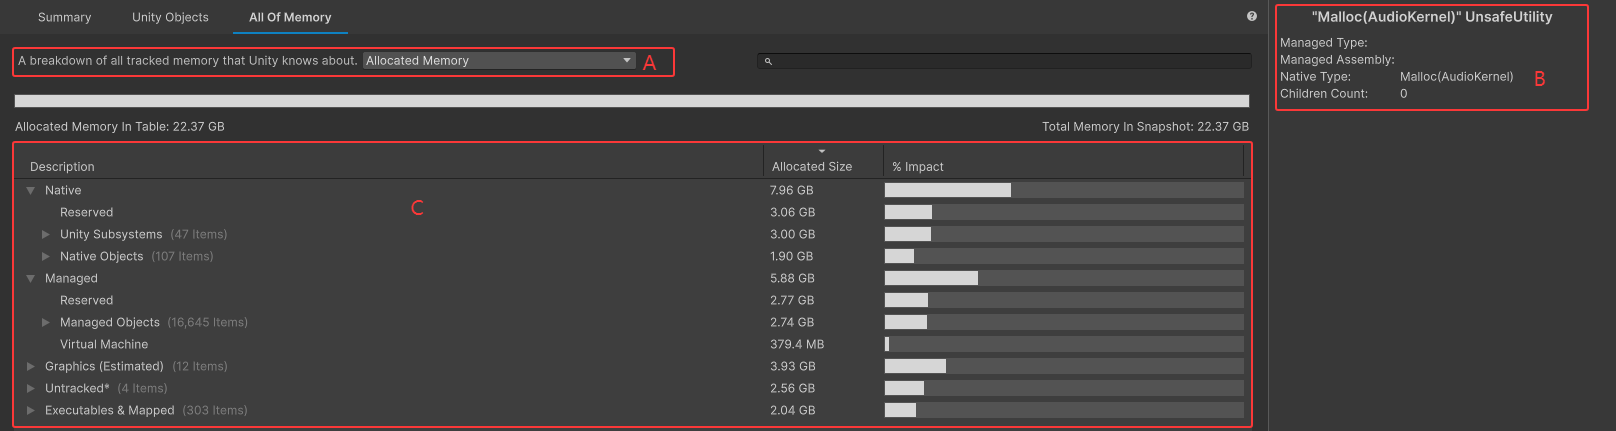Click the total memory usage bar

(631, 101)
